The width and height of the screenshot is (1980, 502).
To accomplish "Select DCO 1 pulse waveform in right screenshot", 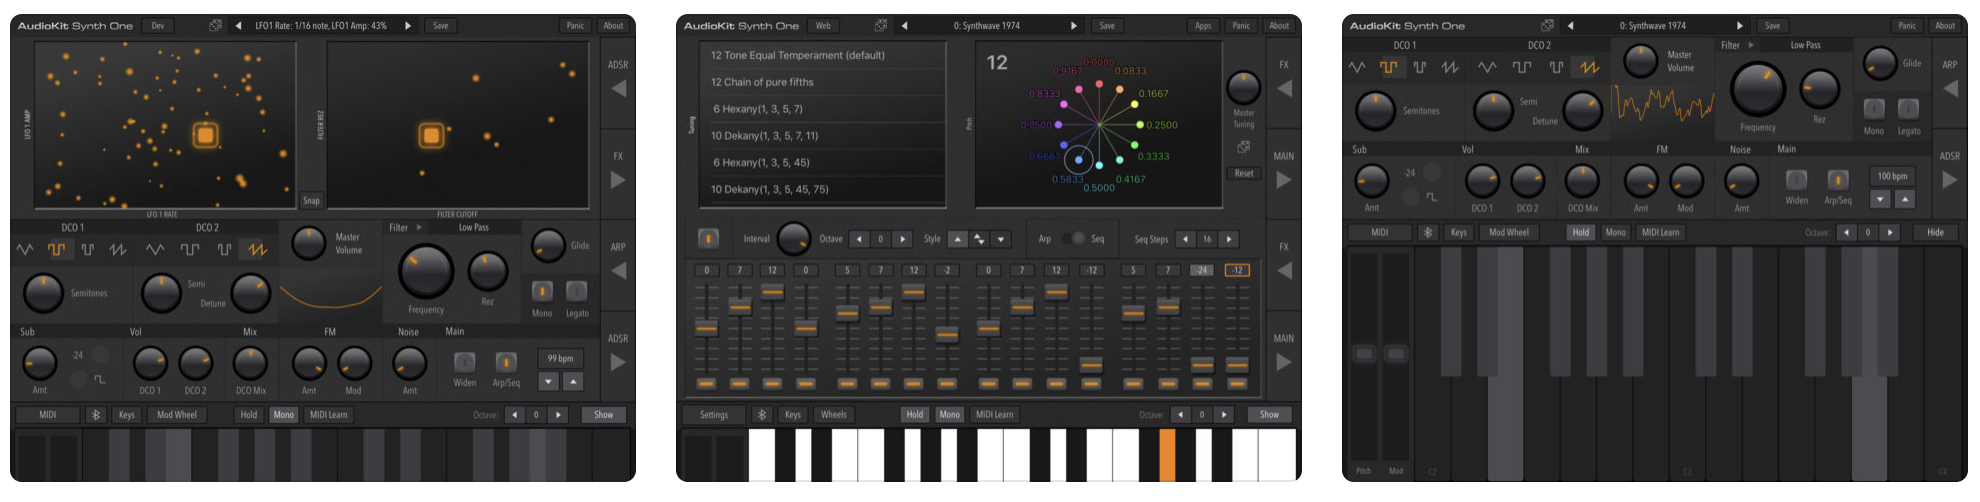I will click(1419, 67).
